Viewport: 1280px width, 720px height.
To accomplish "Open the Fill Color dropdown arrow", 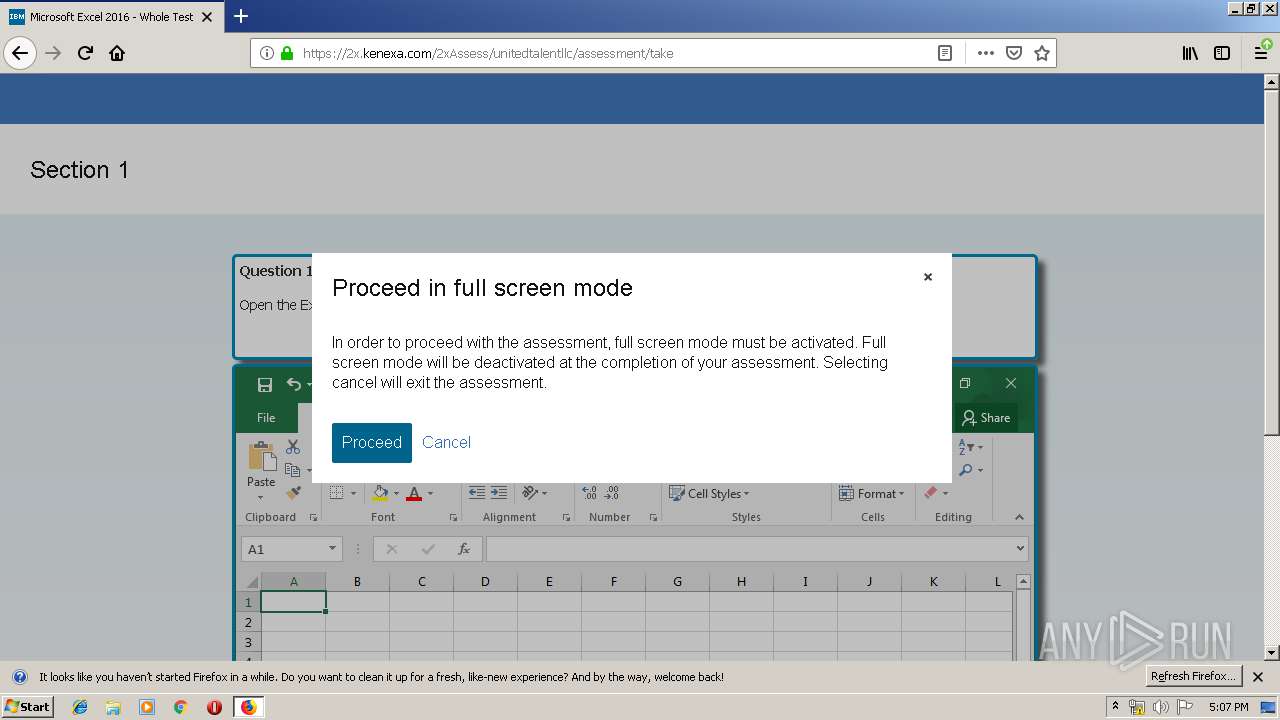I will [396, 494].
